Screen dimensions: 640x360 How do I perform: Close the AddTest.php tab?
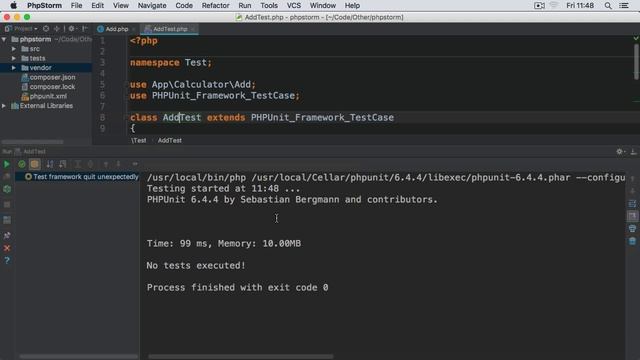[x=193, y=29]
